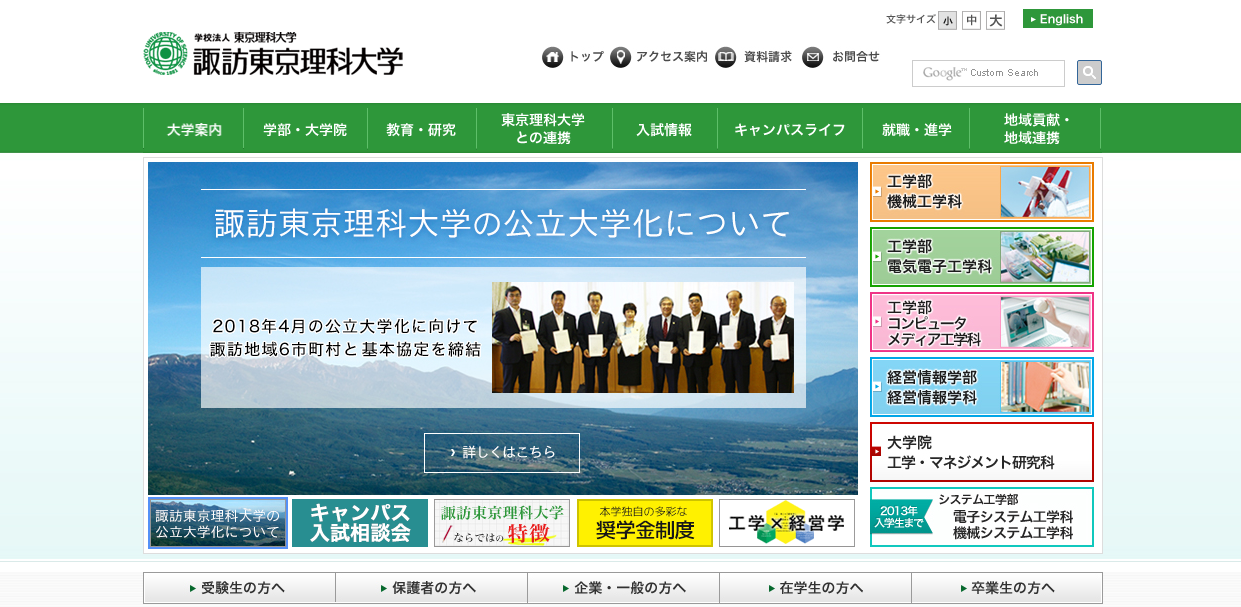The width and height of the screenshot is (1241, 607).
Task: Open the 東京理科大学との連携 menu
Action: click(x=543, y=129)
